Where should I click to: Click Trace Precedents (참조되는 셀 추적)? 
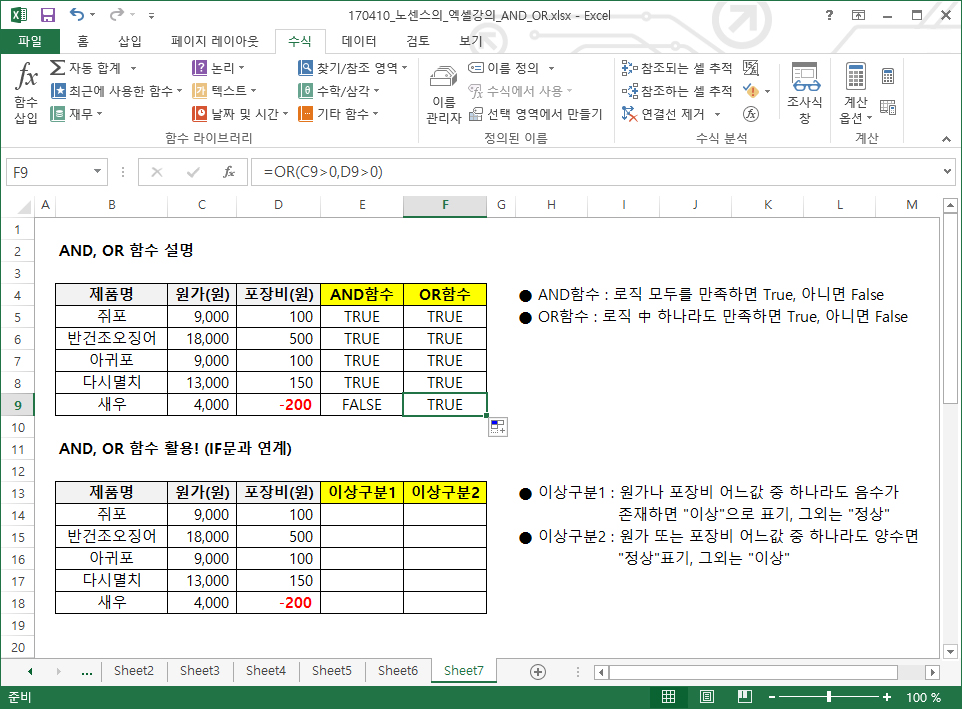click(677, 67)
